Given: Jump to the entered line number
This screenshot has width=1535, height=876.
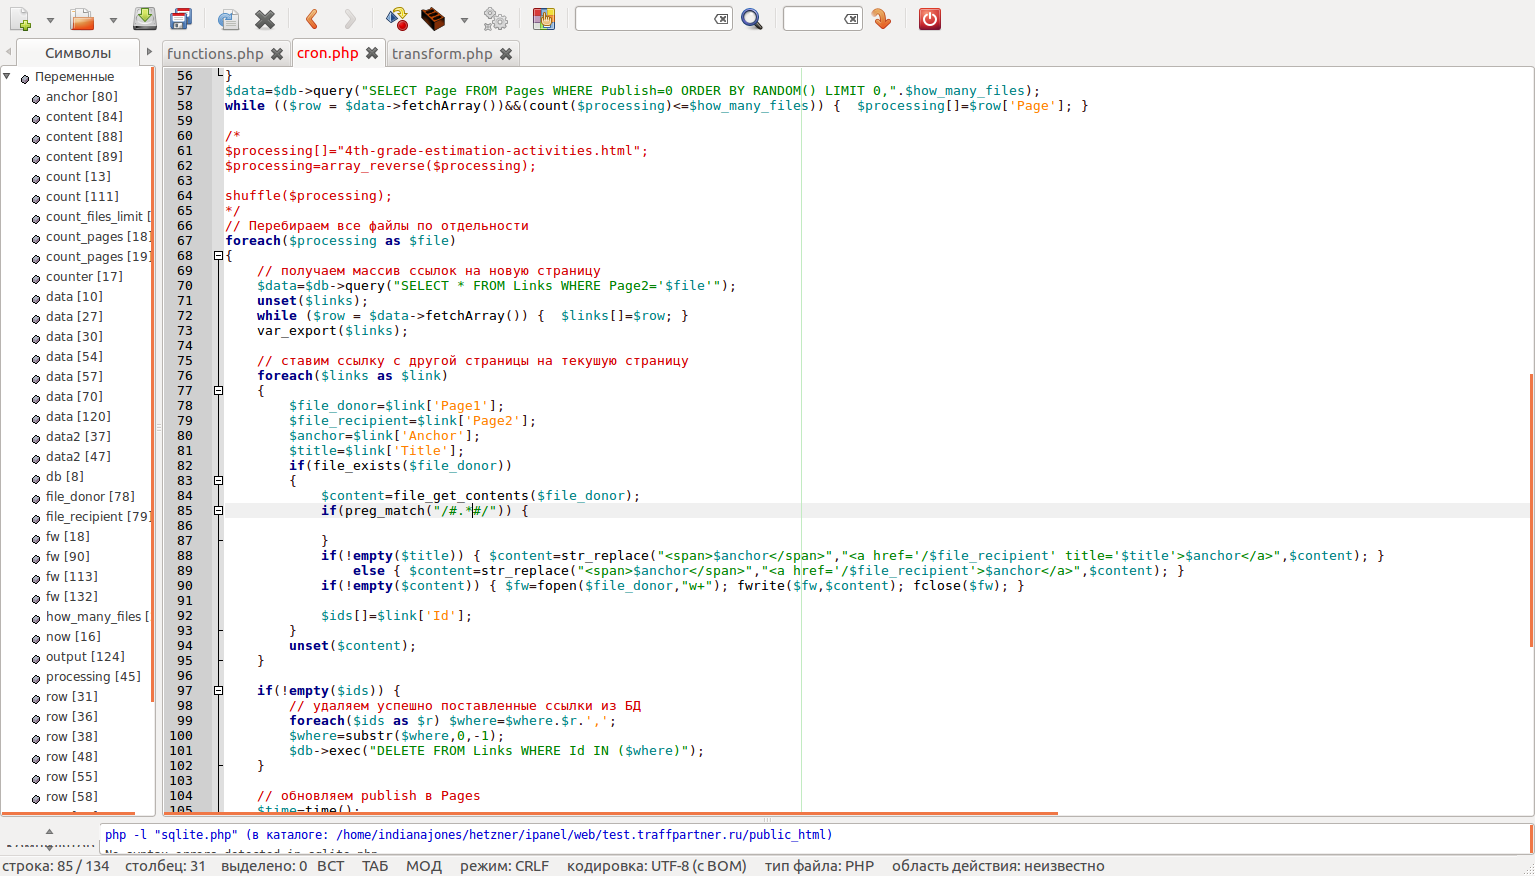Looking at the screenshot, I should coord(881,19).
